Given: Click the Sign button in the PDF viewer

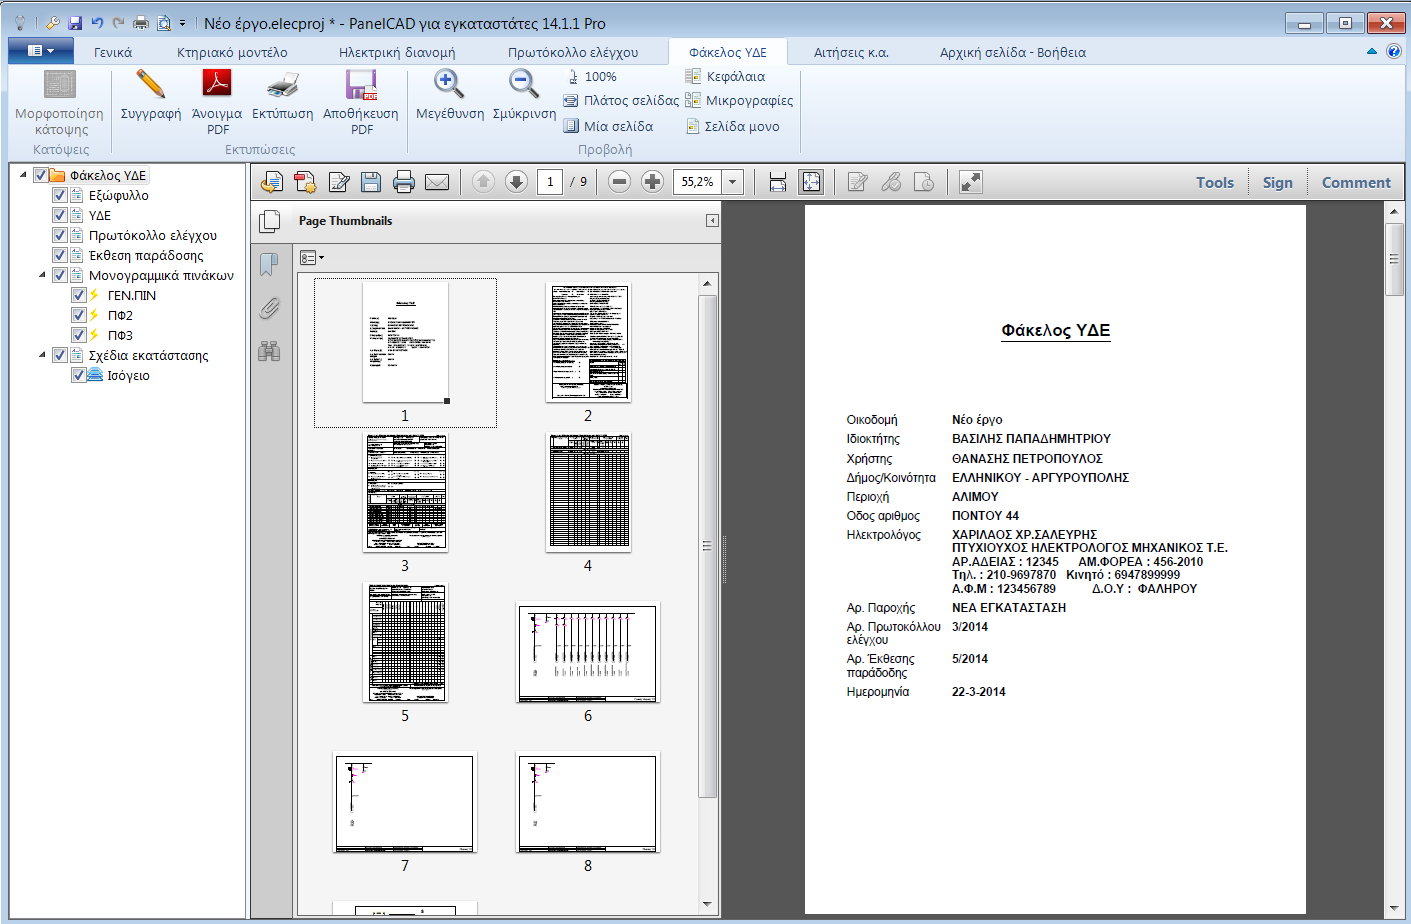Looking at the screenshot, I should point(1278,182).
